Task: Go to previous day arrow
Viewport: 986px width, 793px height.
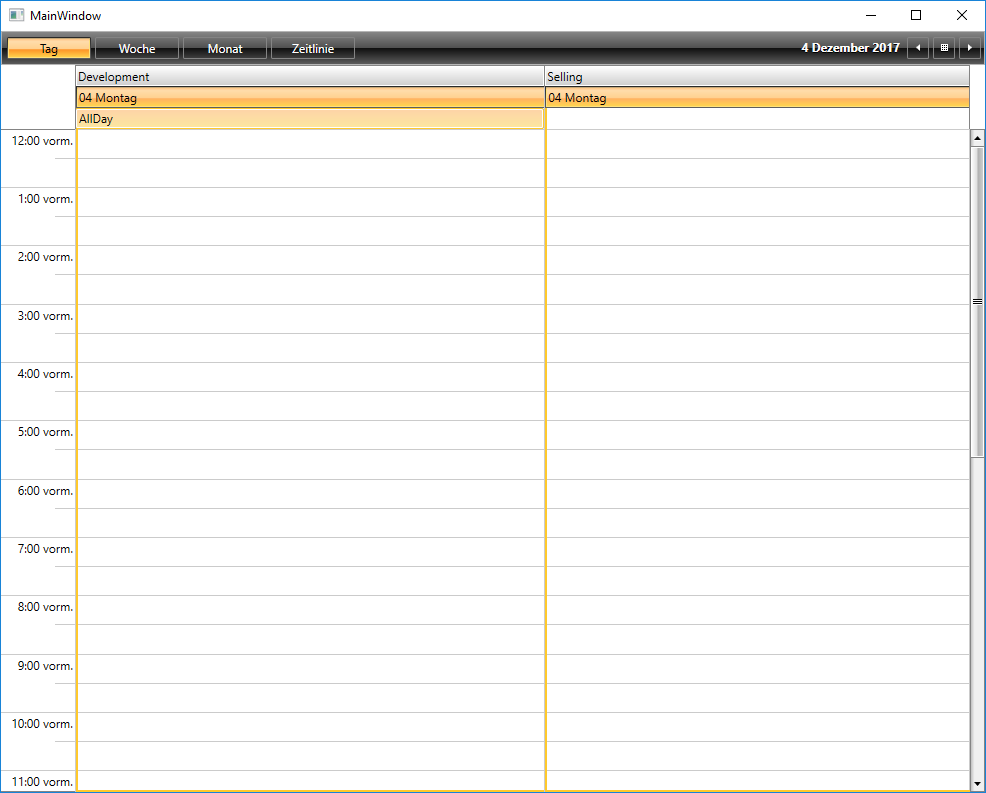Action: (917, 48)
